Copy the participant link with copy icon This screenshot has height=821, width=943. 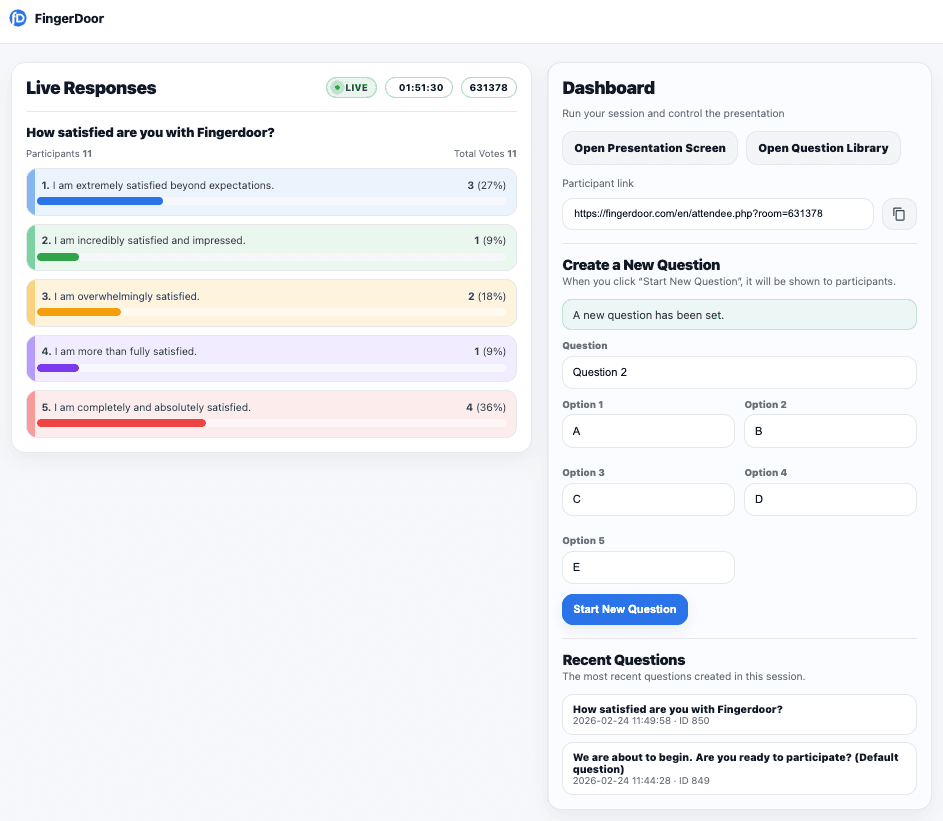coord(898,214)
